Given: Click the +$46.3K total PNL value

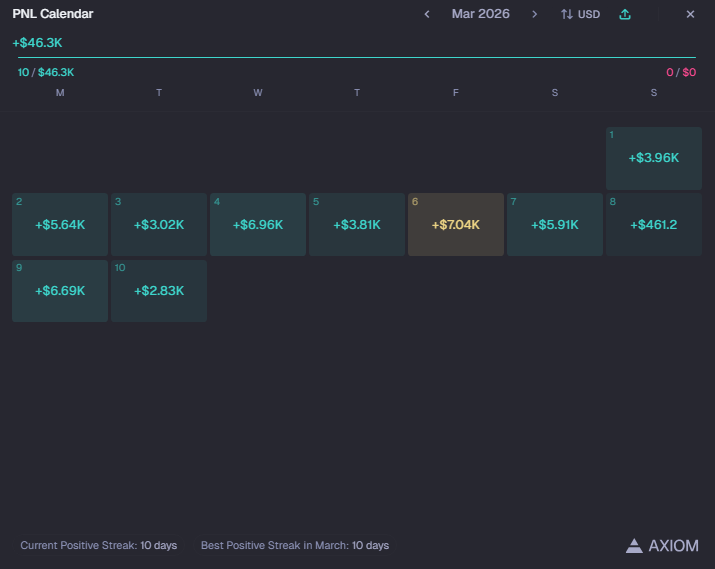Looking at the screenshot, I should (37, 43).
